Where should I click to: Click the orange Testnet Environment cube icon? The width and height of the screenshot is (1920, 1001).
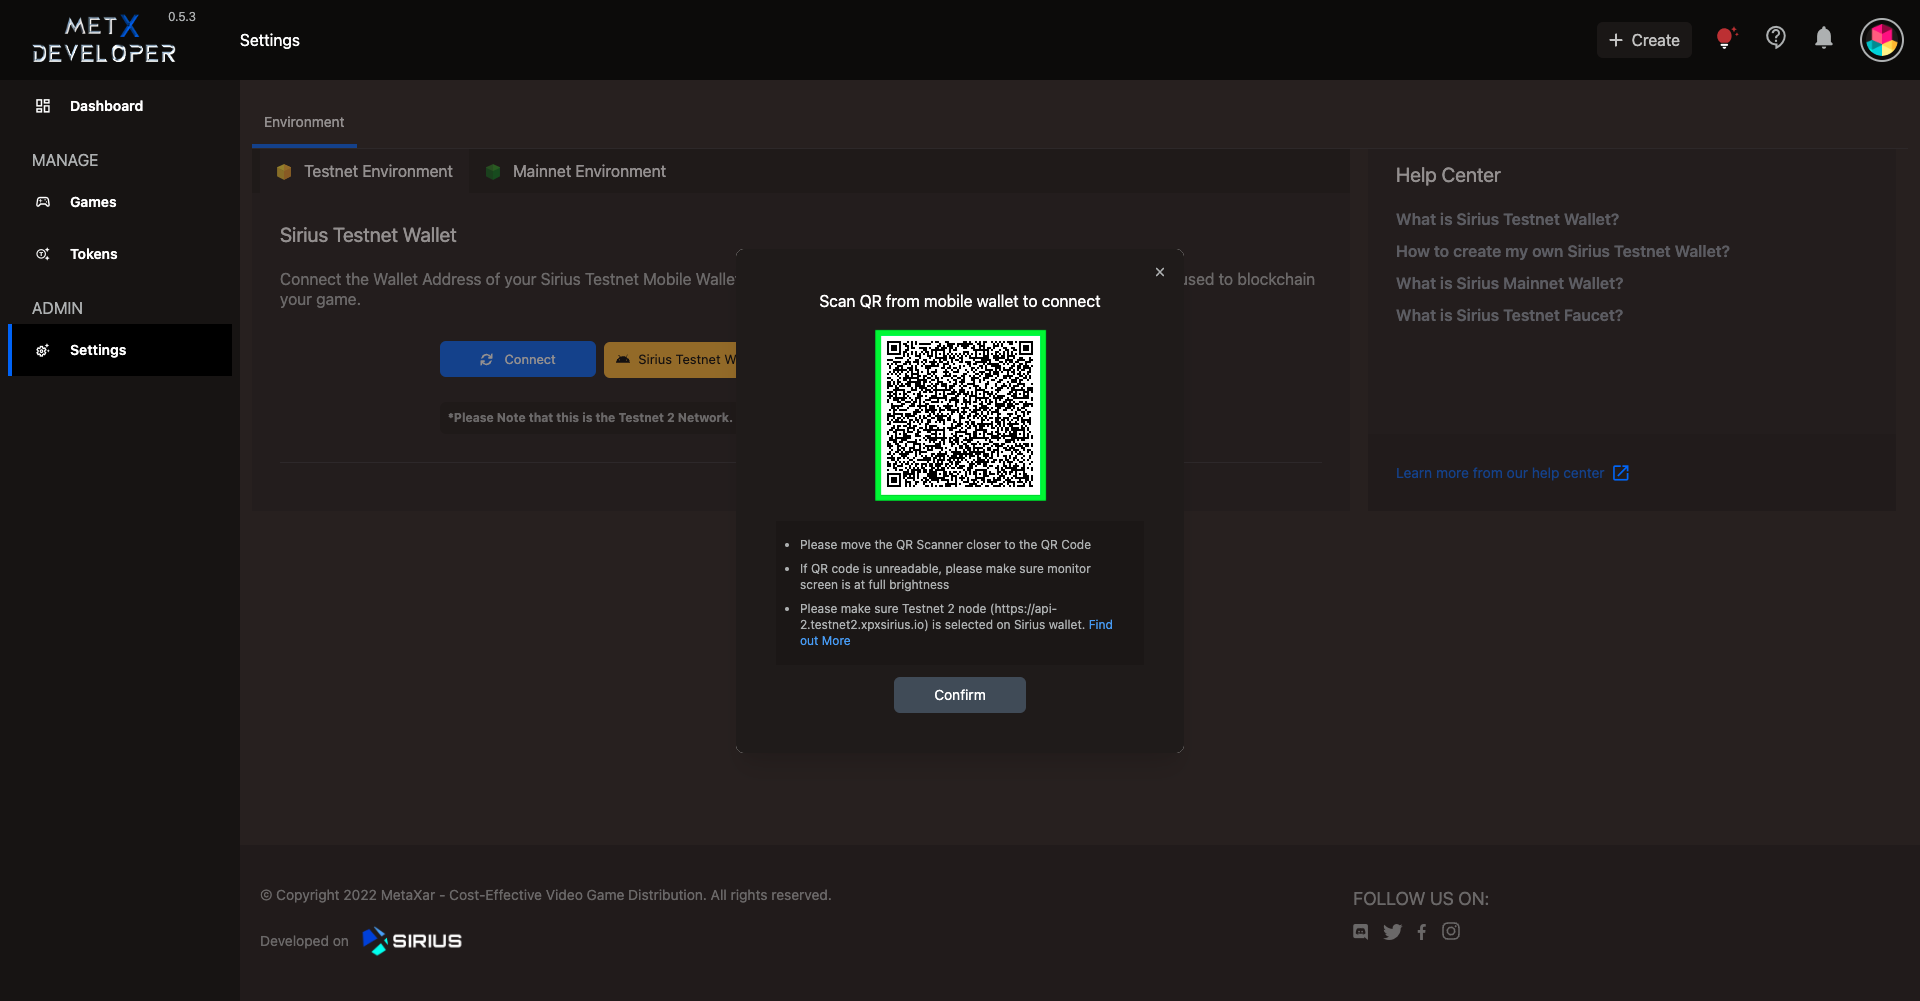pos(284,172)
